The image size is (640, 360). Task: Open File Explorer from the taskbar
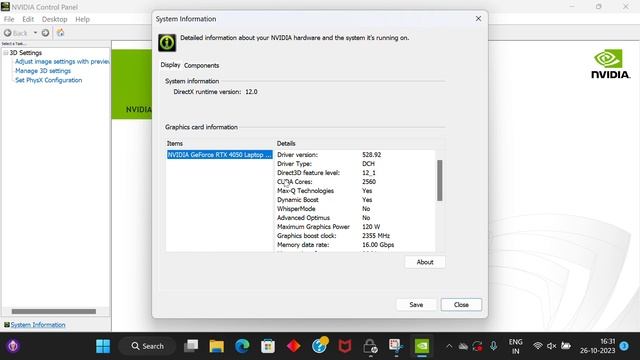216,346
